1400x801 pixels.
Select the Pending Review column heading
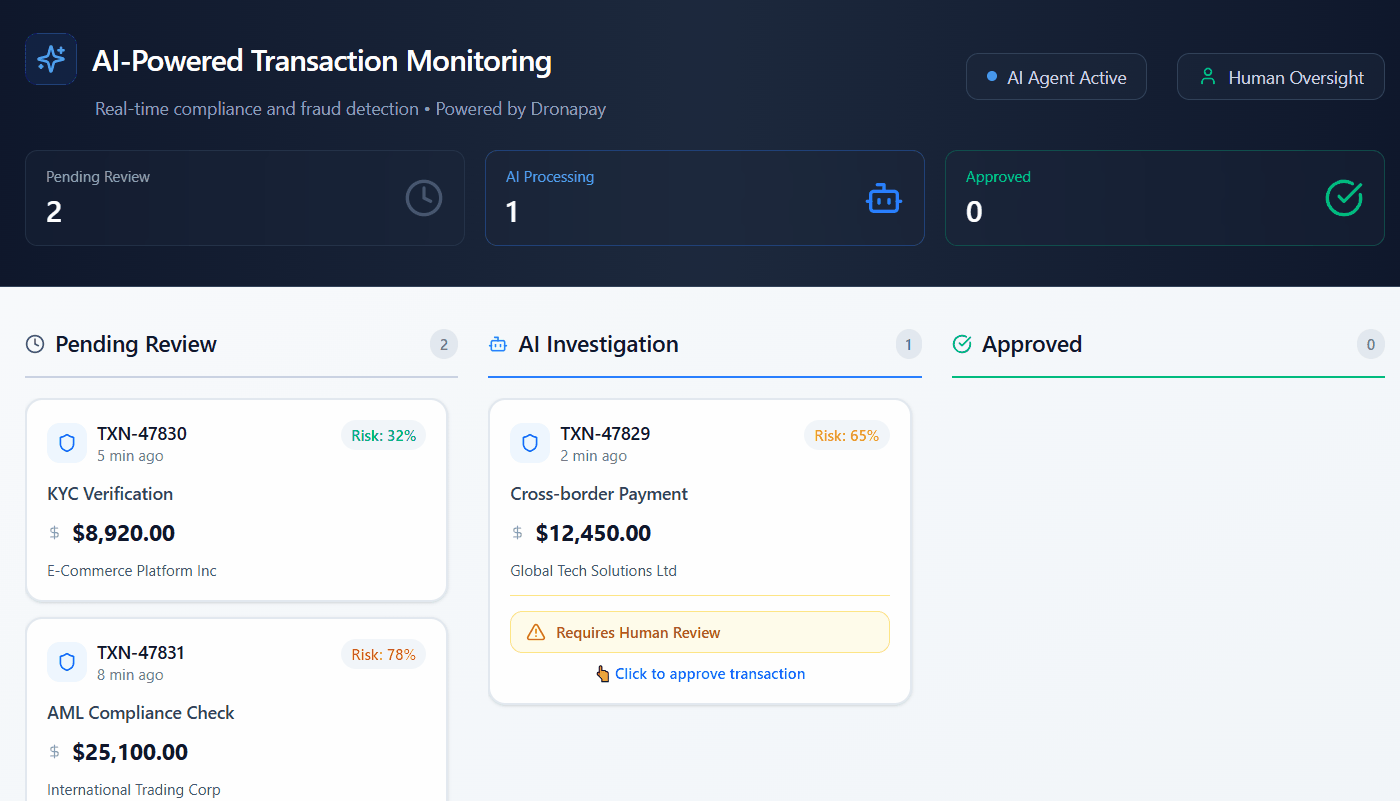click(x=135, y=345)
